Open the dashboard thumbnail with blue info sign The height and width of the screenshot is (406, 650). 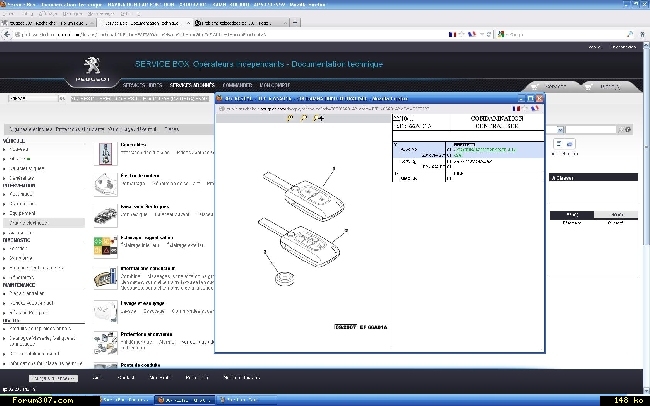[x=105, y=277]
